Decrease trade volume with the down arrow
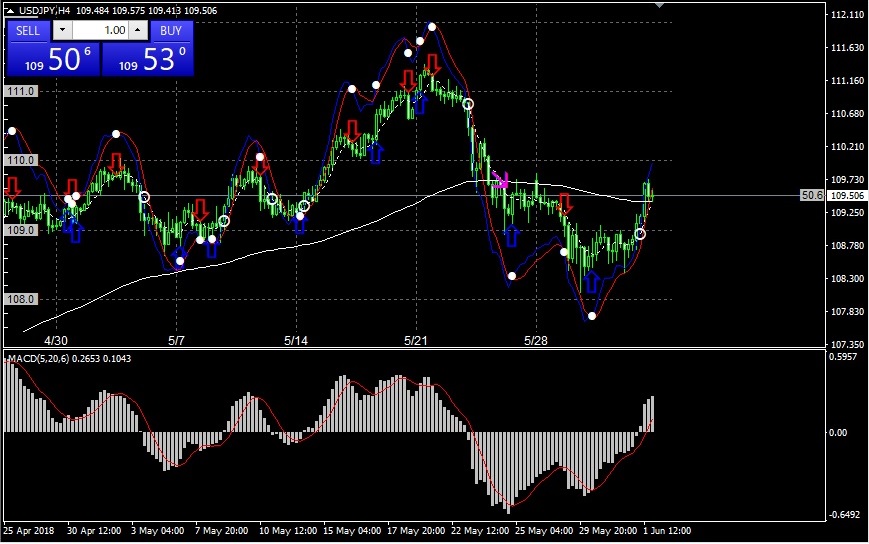 tap(62, 30)
